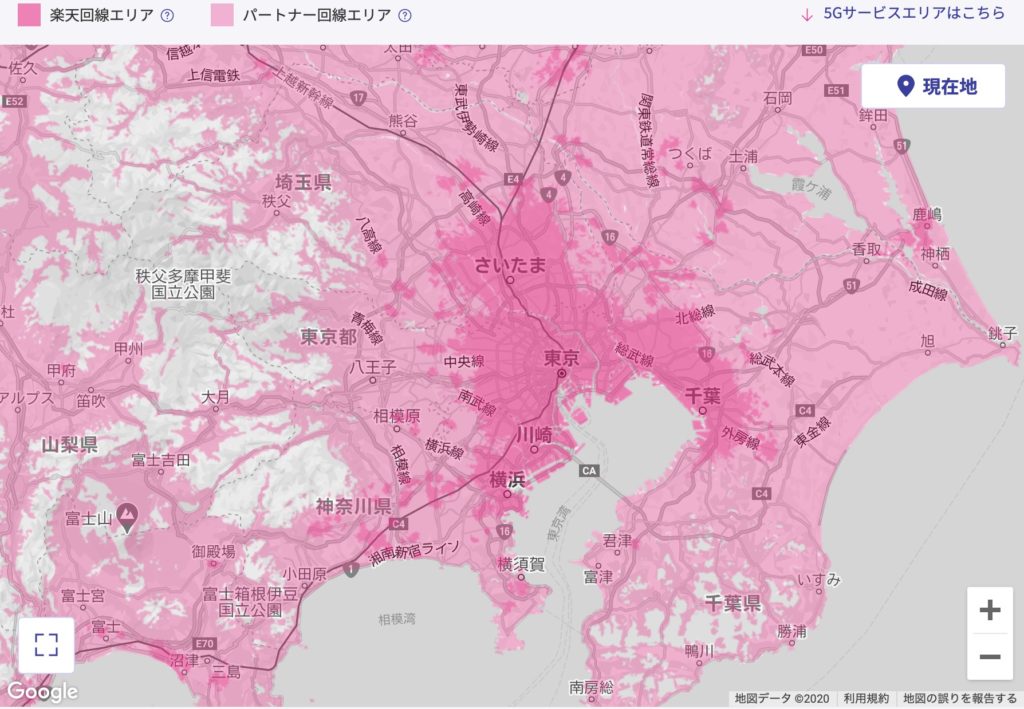The height and width of the screenshot is (709, 1024).
Task: Click the 富士箱根伊豆国立公園 label
Action: pos(250,602)
